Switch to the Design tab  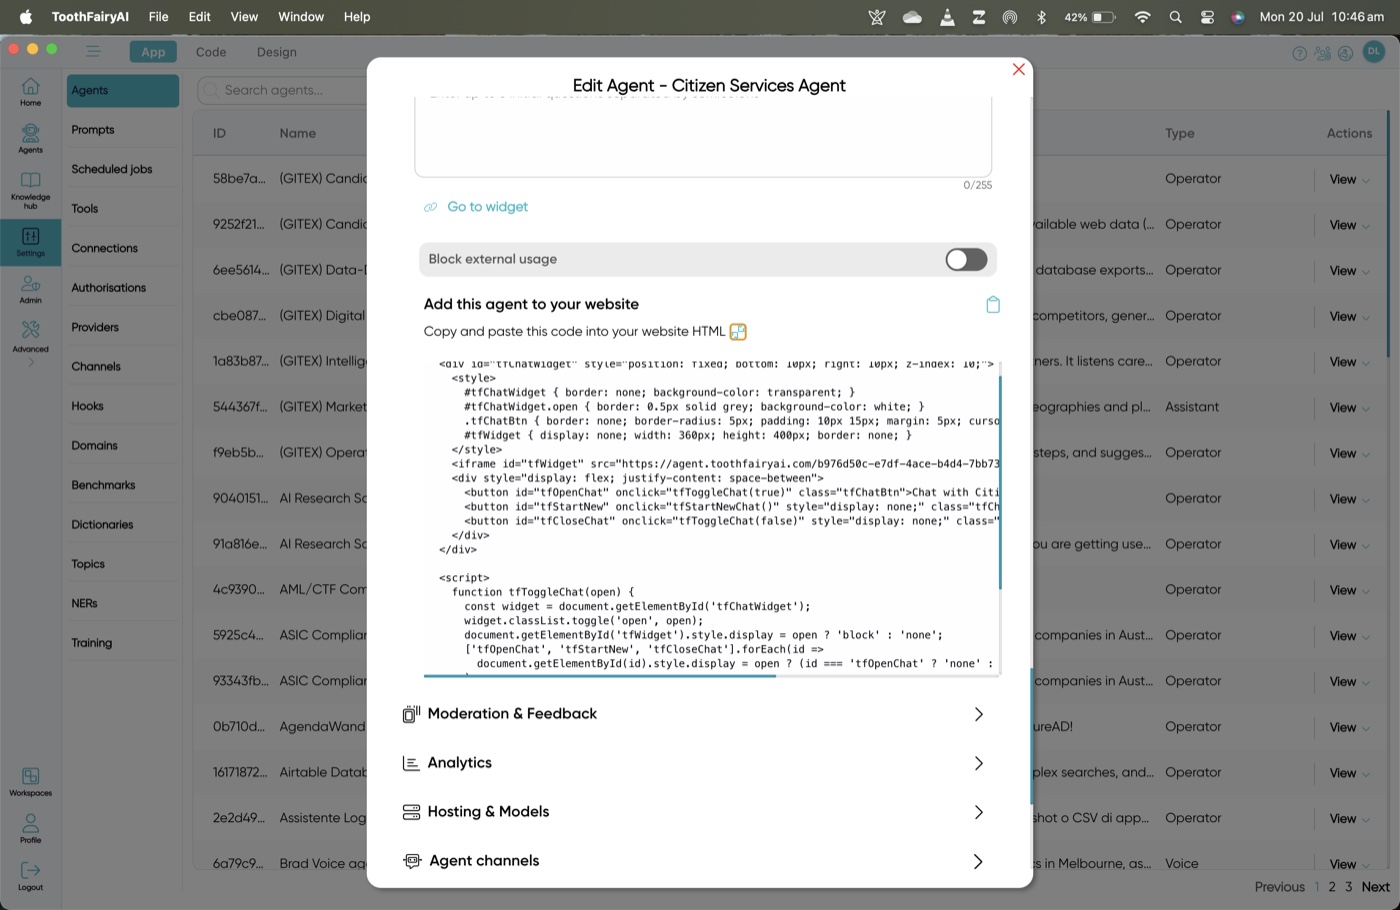click(276, 52)
